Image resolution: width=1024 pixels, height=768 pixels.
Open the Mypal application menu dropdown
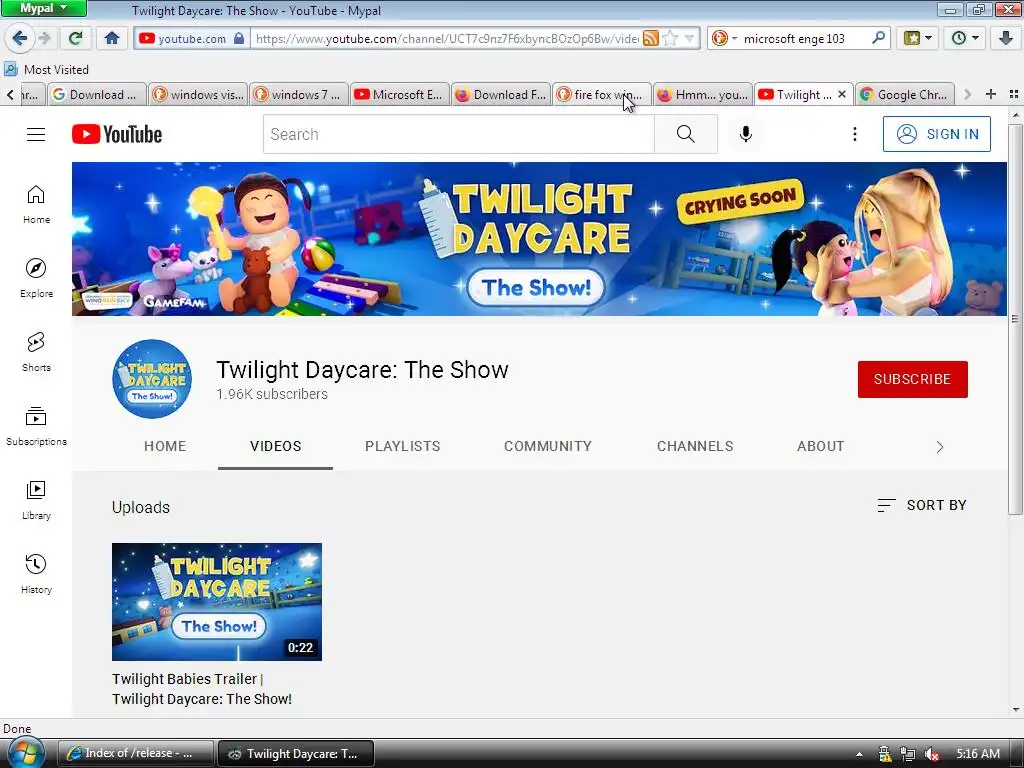click(x=43, y=8)
